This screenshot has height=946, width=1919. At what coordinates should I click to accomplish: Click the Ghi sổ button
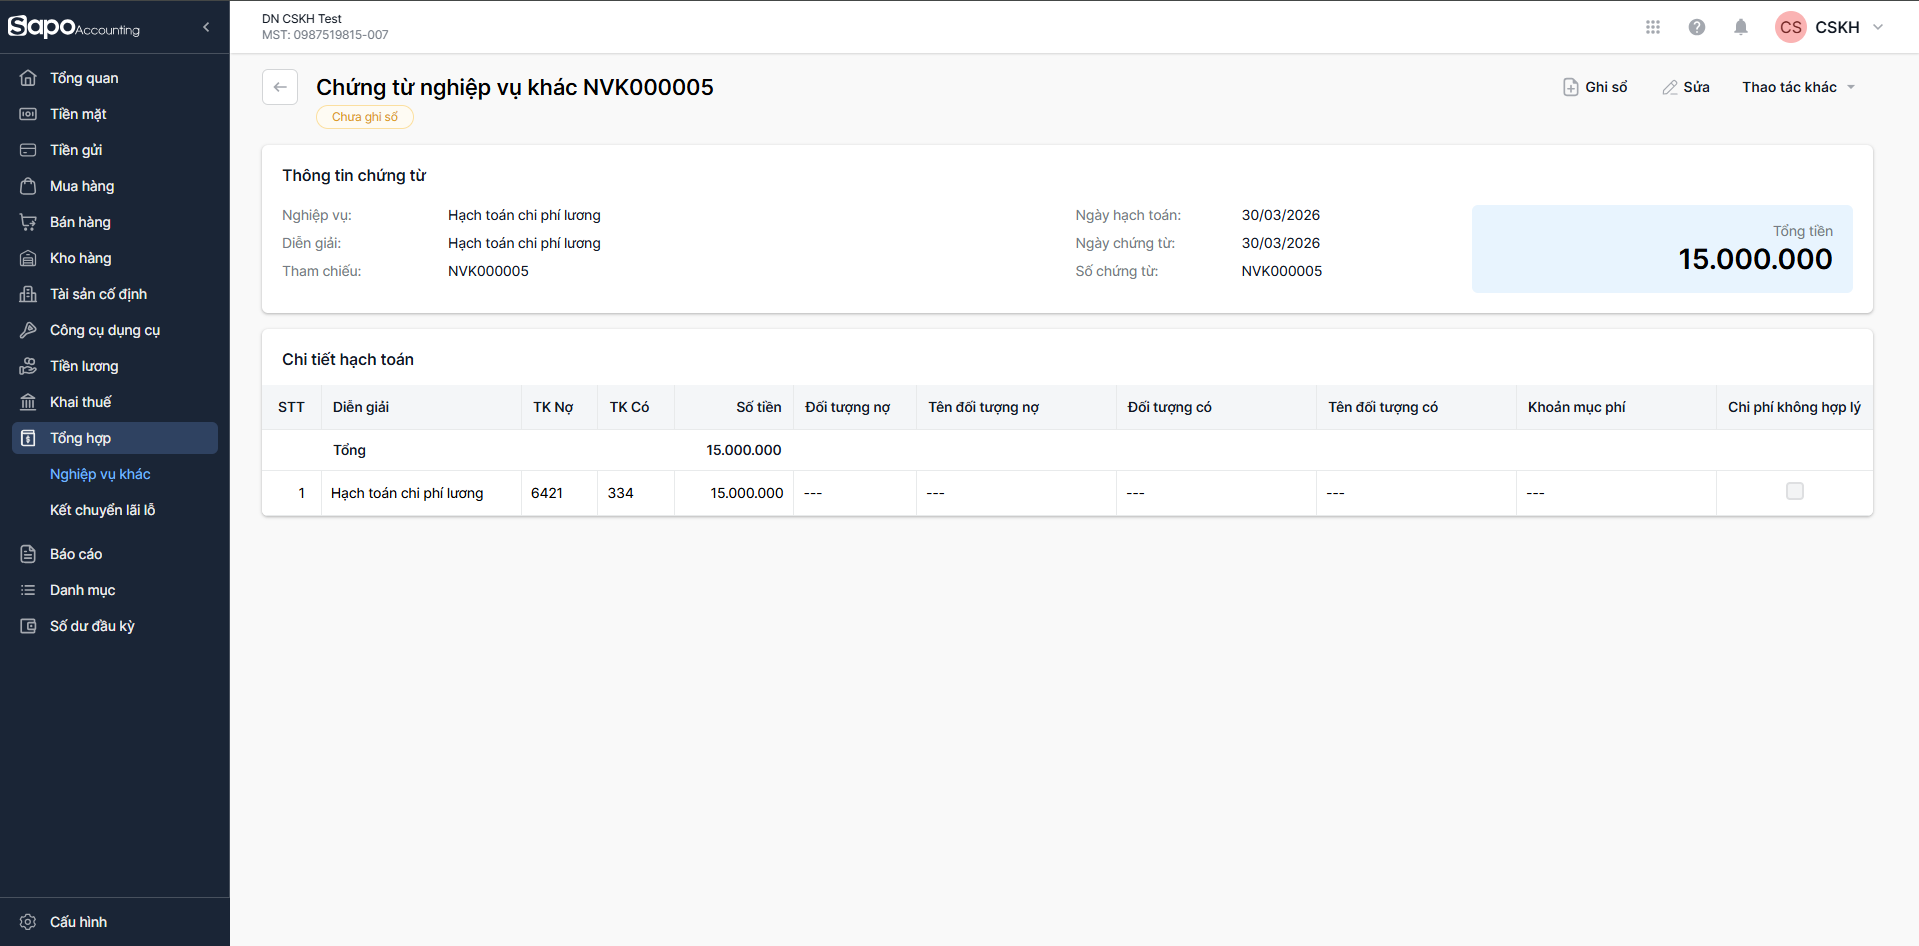click(x=1595, y=87)
